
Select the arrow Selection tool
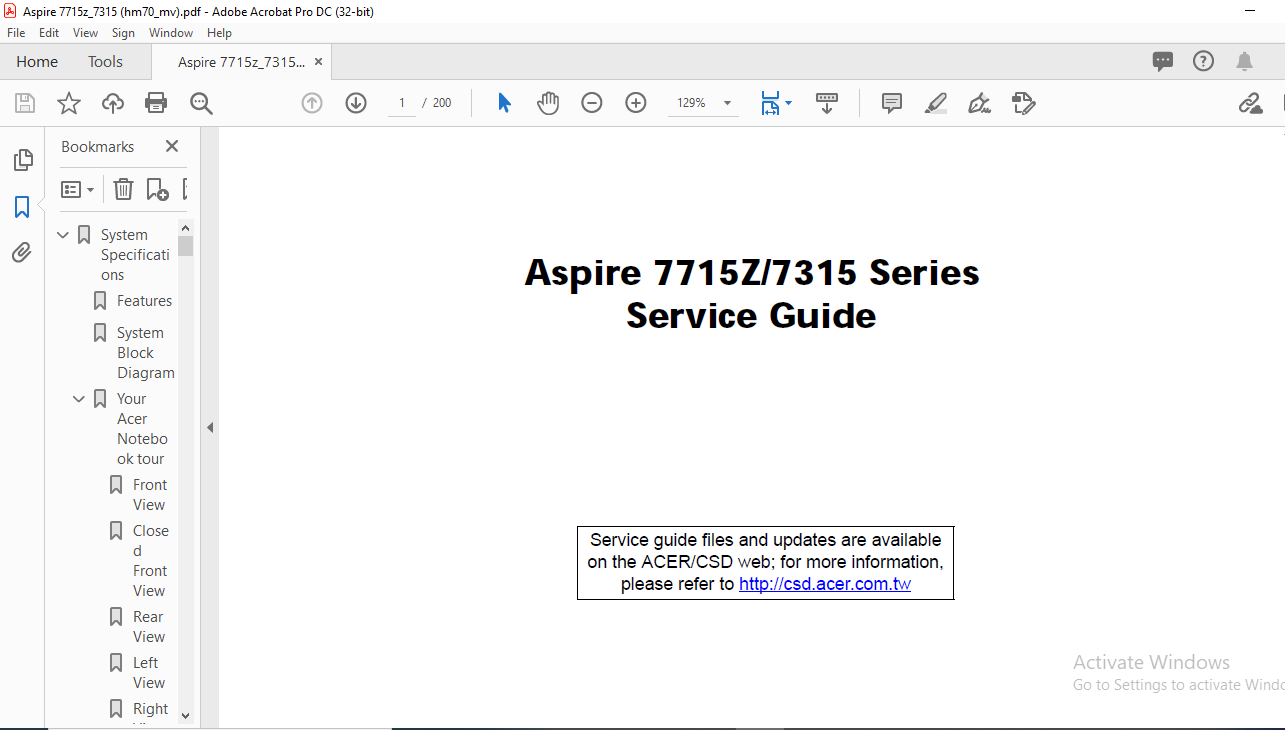pyautogui.click(x=504, y=103)
